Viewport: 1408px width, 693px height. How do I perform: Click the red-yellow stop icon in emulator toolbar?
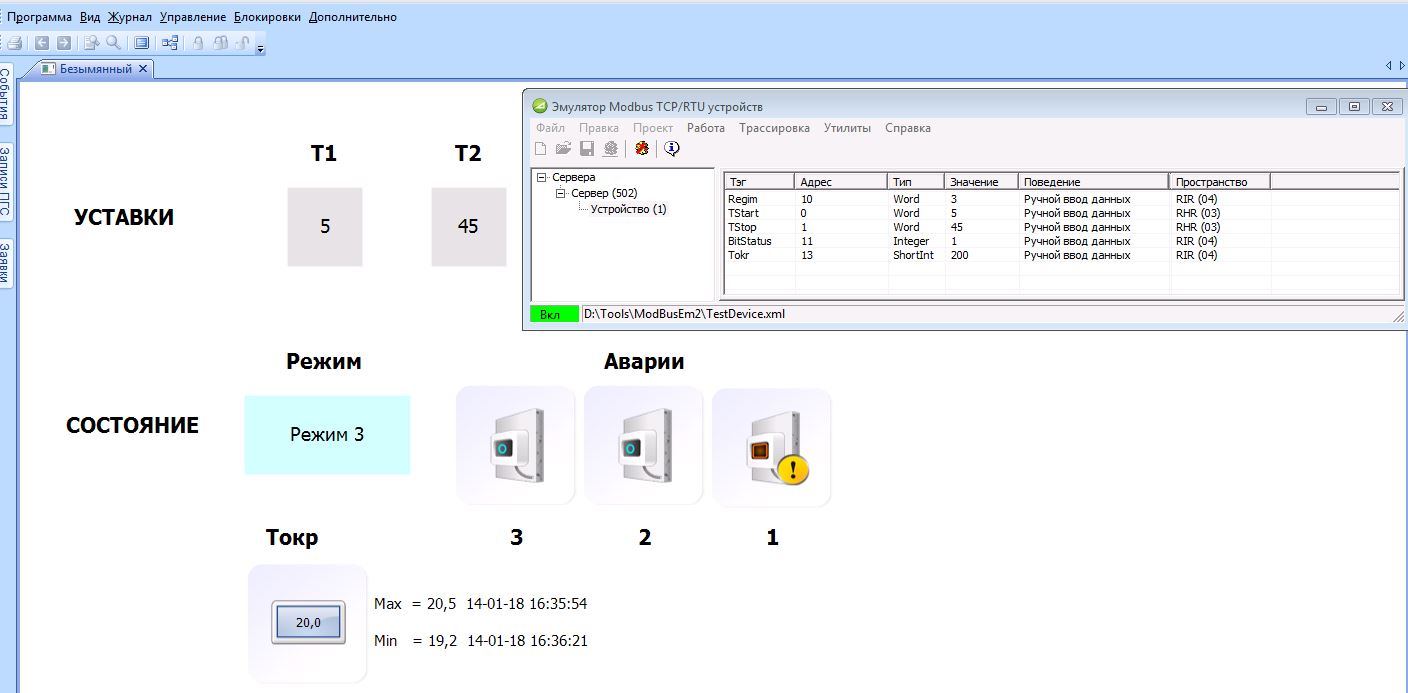pos(641,149)
